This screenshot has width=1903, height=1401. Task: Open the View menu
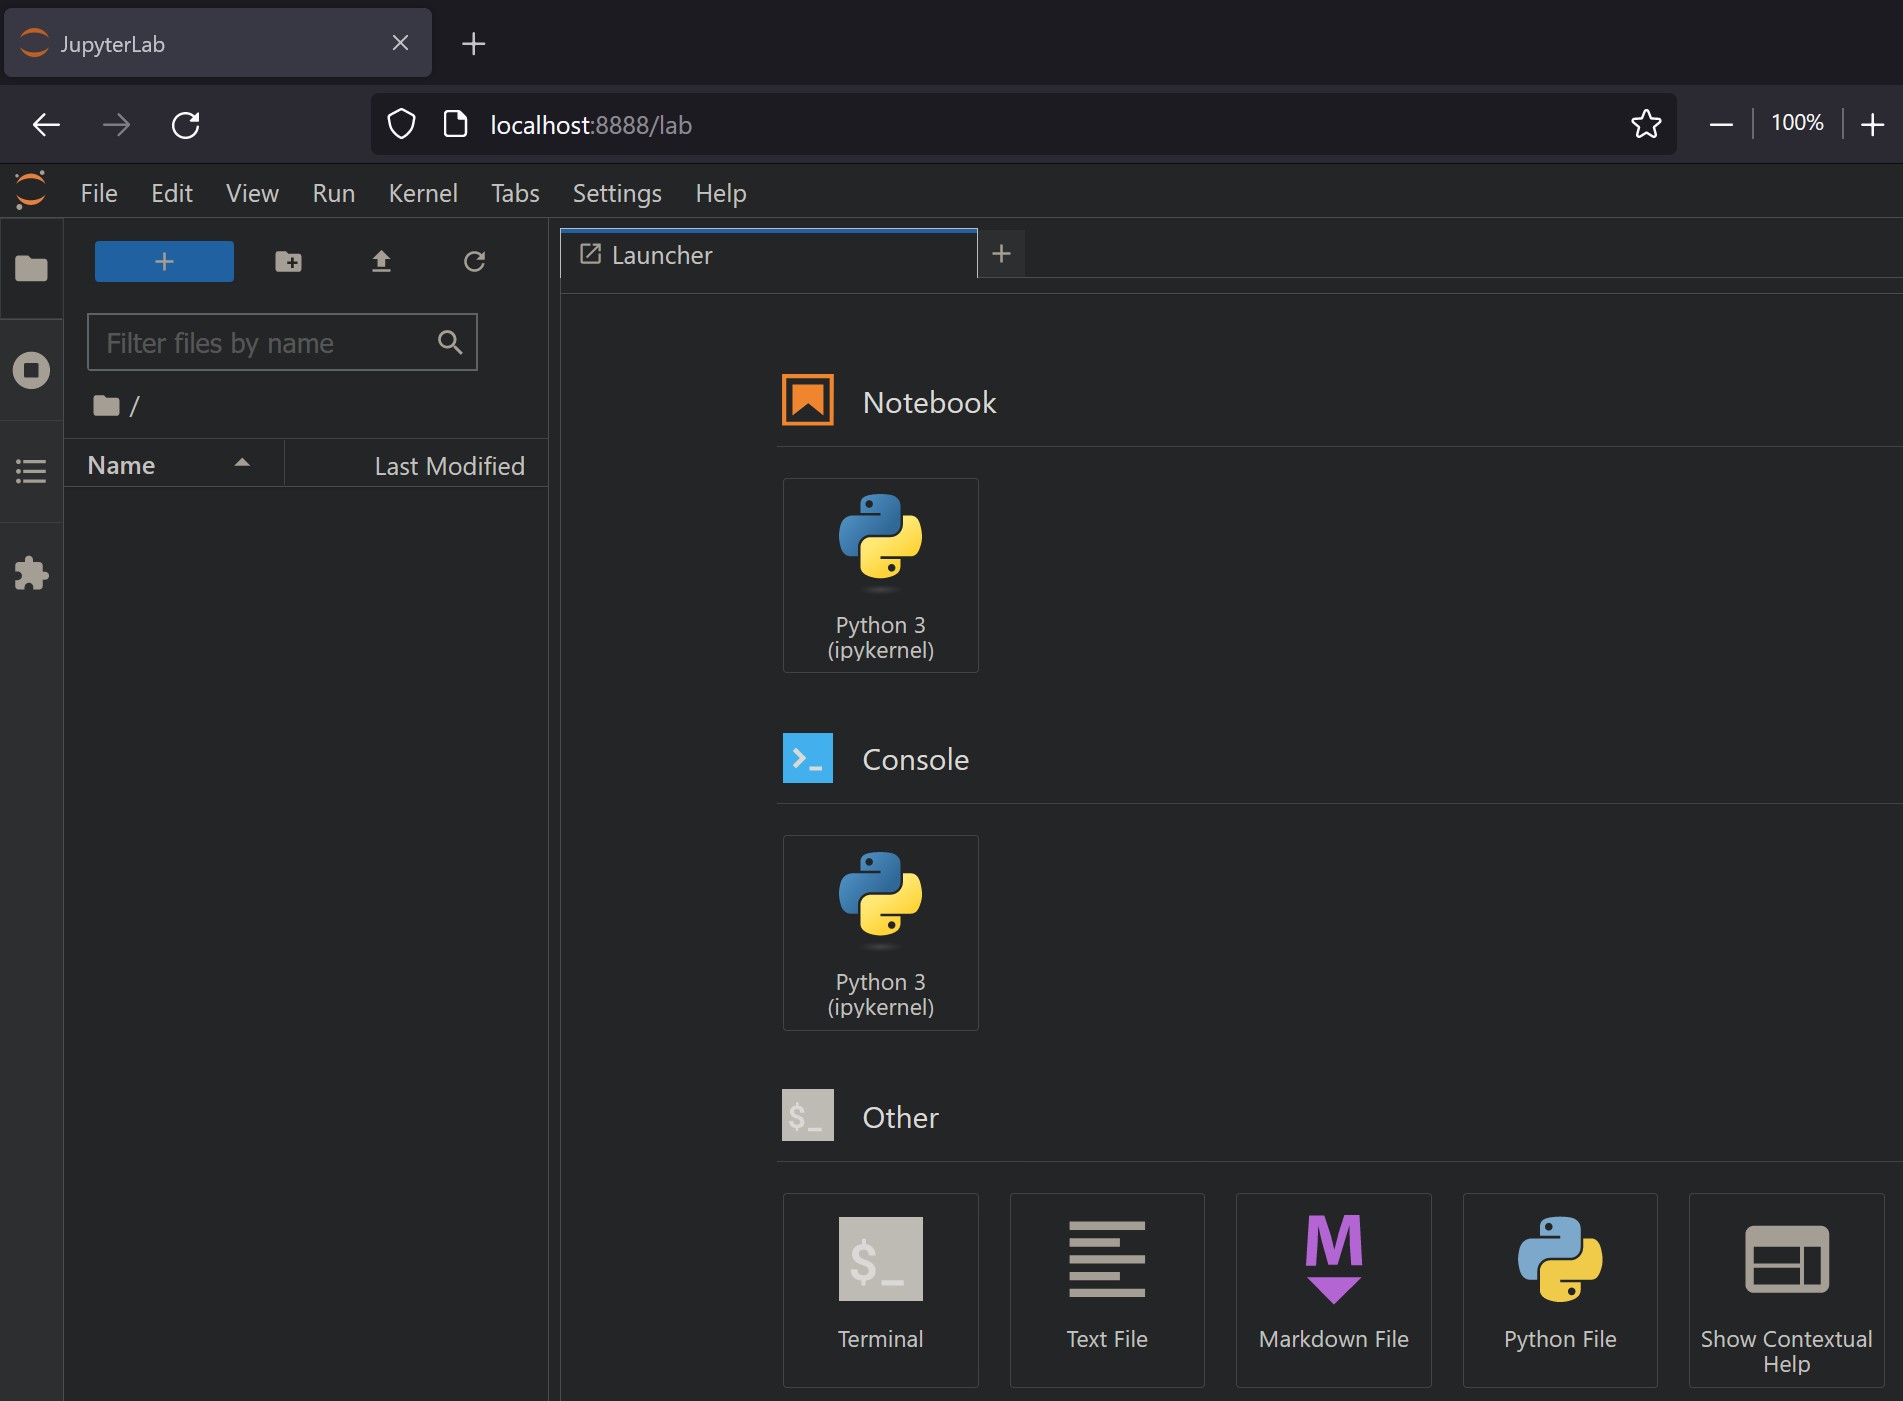[x=252, y=193]
